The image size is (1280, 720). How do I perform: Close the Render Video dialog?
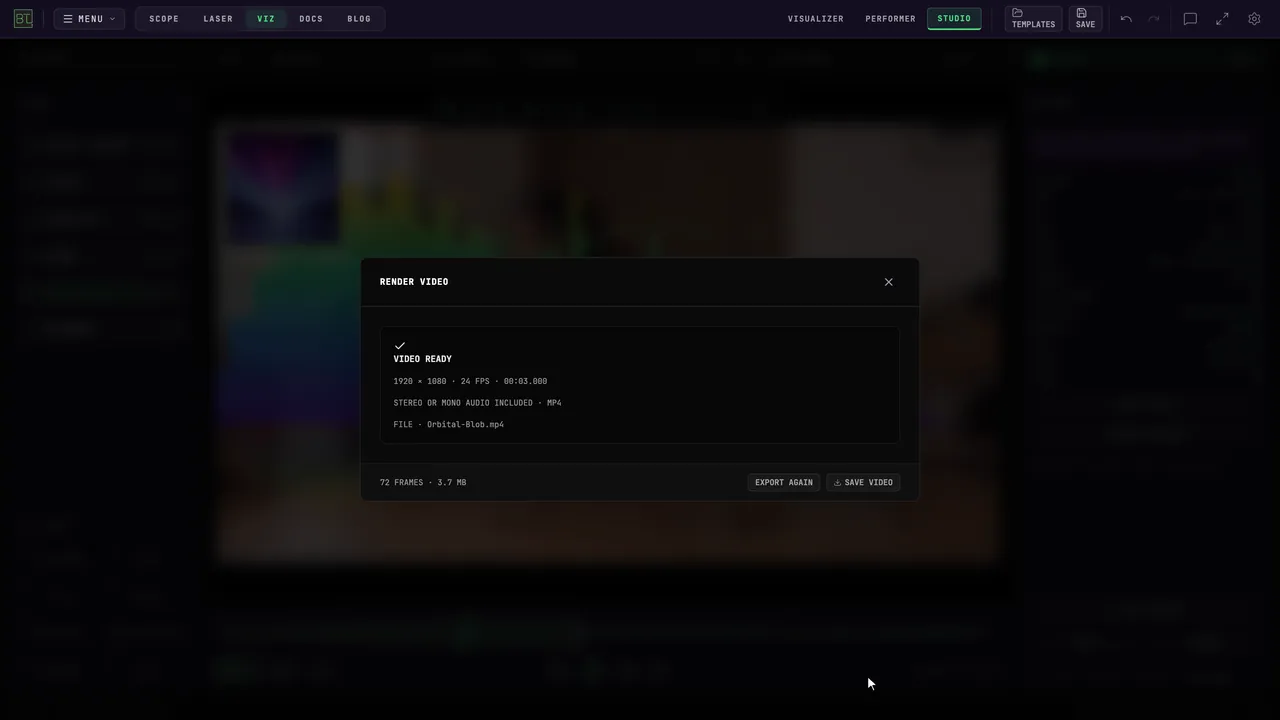click(x=888, y=282)
